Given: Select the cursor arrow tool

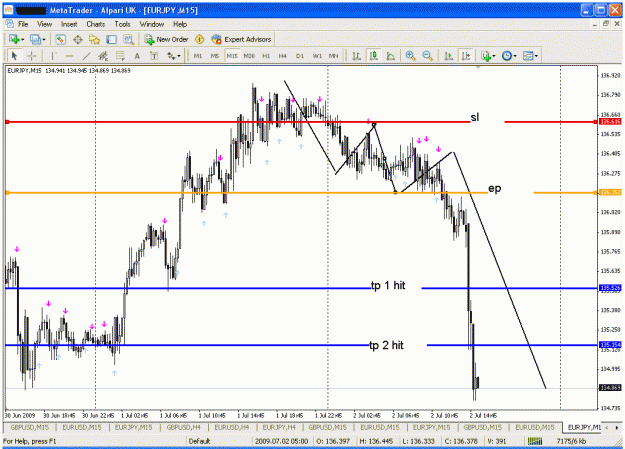Looking at the screenshot, I should [x=15, y=56].
